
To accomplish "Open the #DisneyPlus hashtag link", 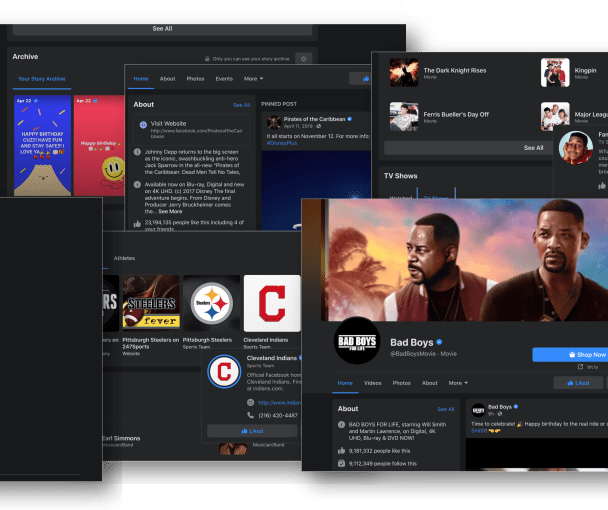I will (282, 143).
